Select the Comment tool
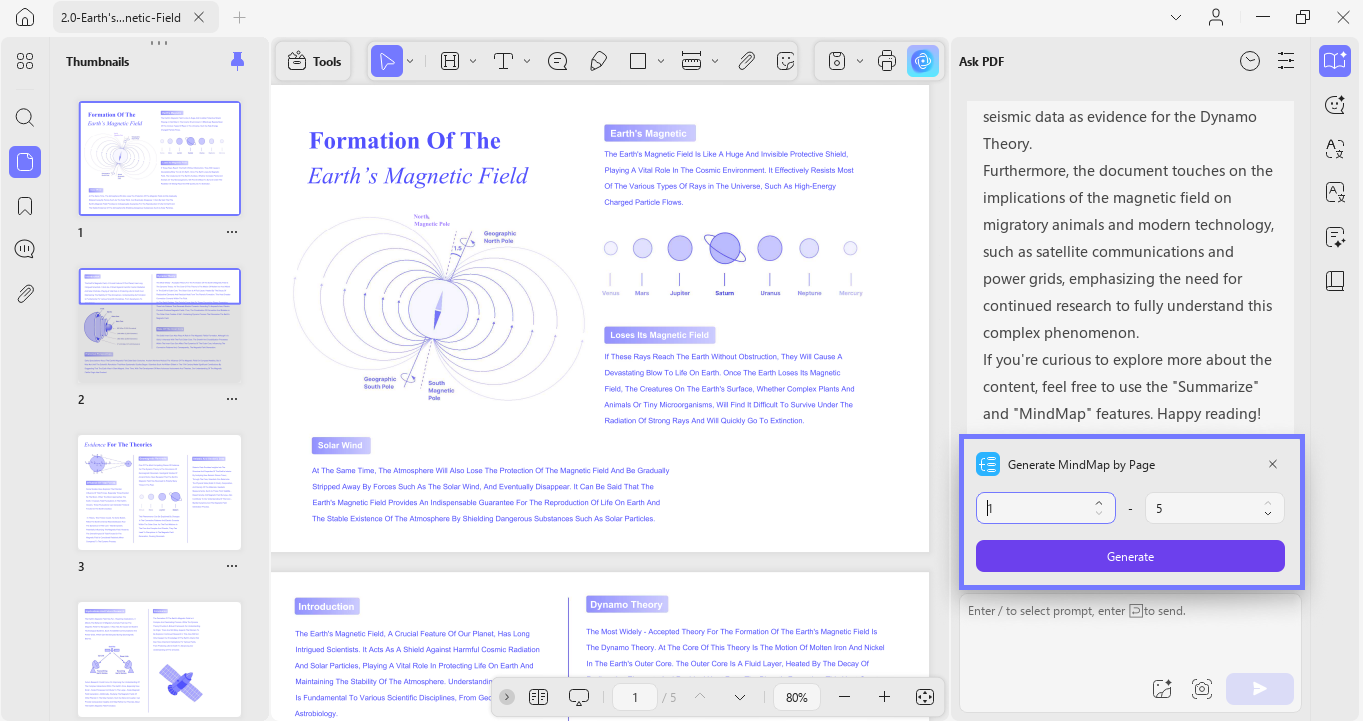Viewport: 1363px width, 721px height. pos(557,60)
